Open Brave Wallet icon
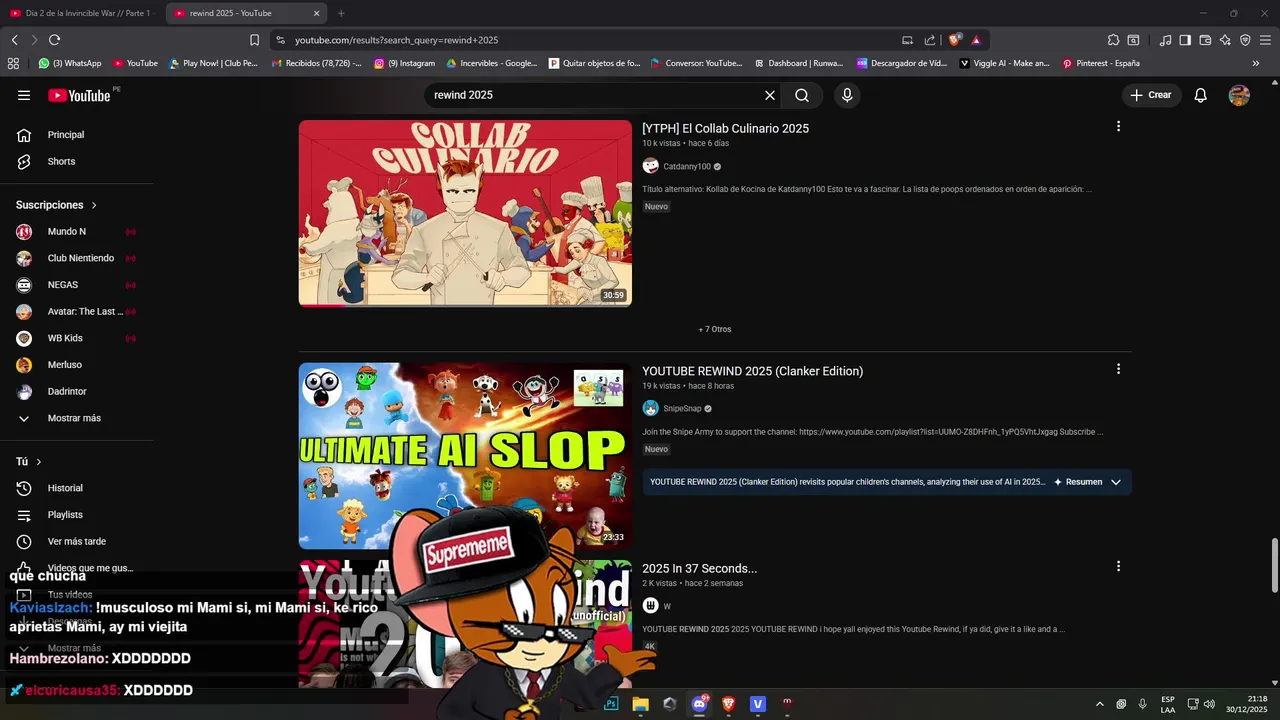Screen dimensions: 1280x720 [1205, 40]
